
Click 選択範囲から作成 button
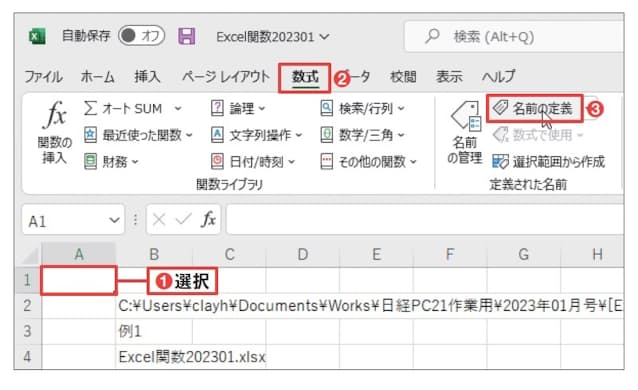(x=548, y=162)
